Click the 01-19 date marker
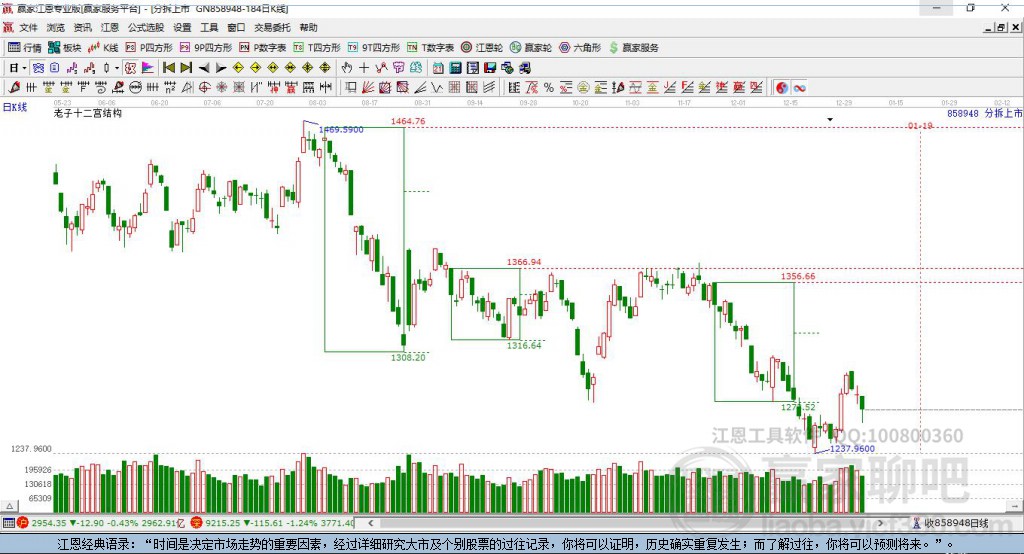This screenshot has width=1024, height=554. (x=920, y=125)
